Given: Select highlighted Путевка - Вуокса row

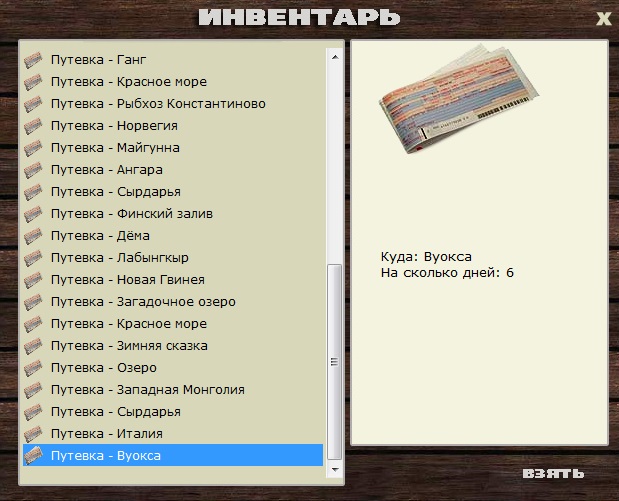Looking at the screenshot, I should [173, 455].
